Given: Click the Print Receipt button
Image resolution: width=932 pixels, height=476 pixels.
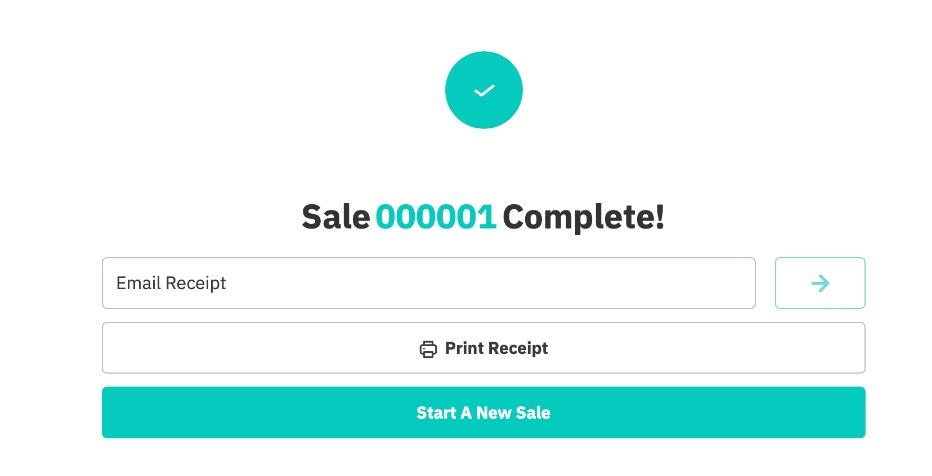Looking at the screenshot, I should pos(483,348).
